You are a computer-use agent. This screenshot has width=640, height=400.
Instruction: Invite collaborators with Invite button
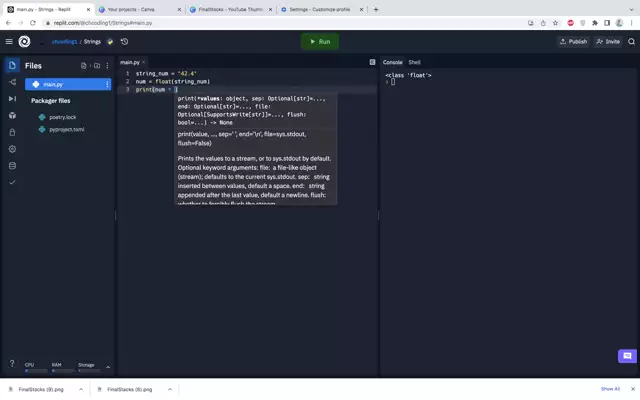(x=608, y=42)
